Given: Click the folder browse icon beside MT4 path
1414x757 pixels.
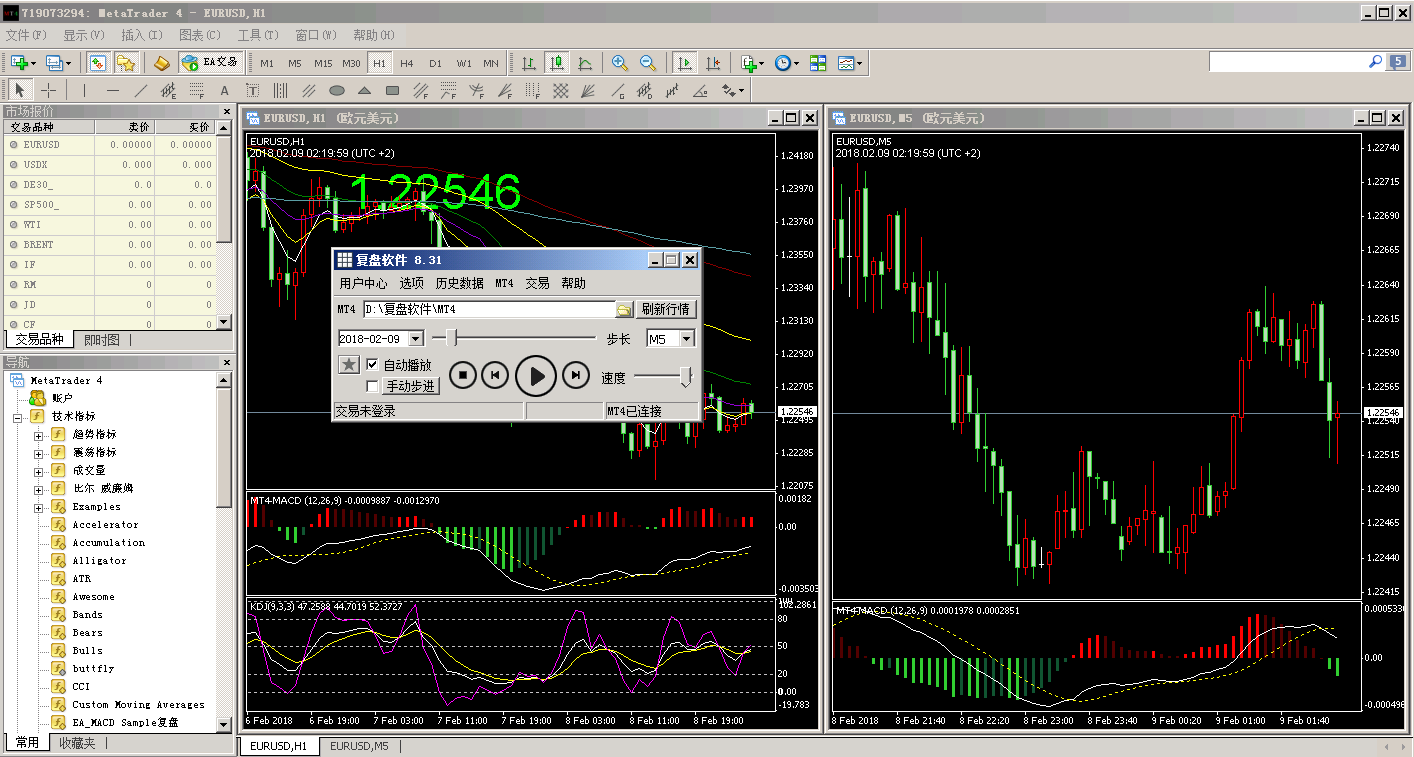Looking at the screenshot, I should [x=623, y=310].
